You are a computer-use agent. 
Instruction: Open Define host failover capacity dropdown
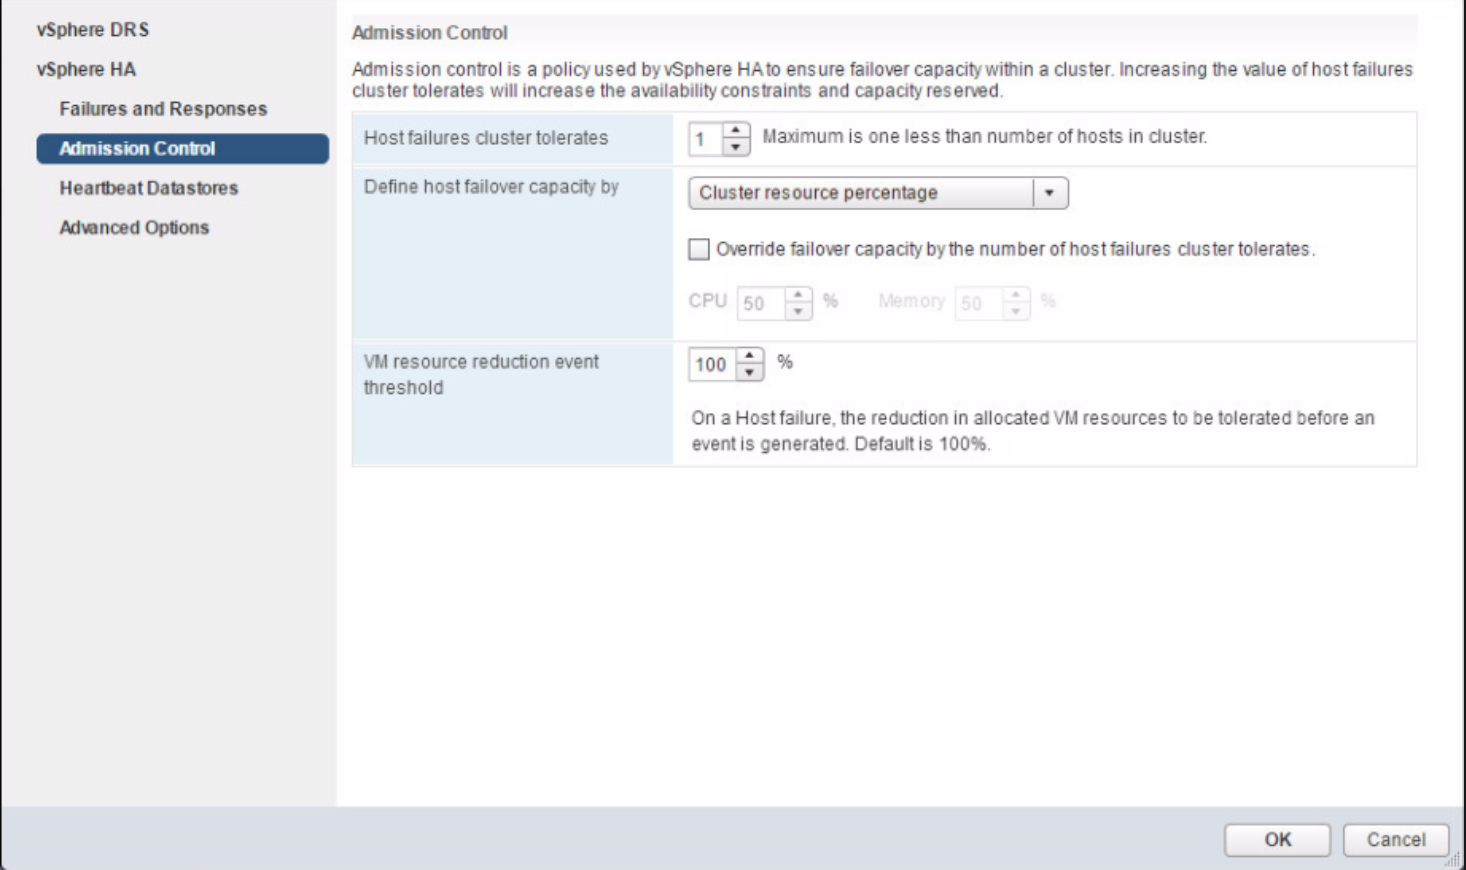pyautogui.click(x=878, y=193)
